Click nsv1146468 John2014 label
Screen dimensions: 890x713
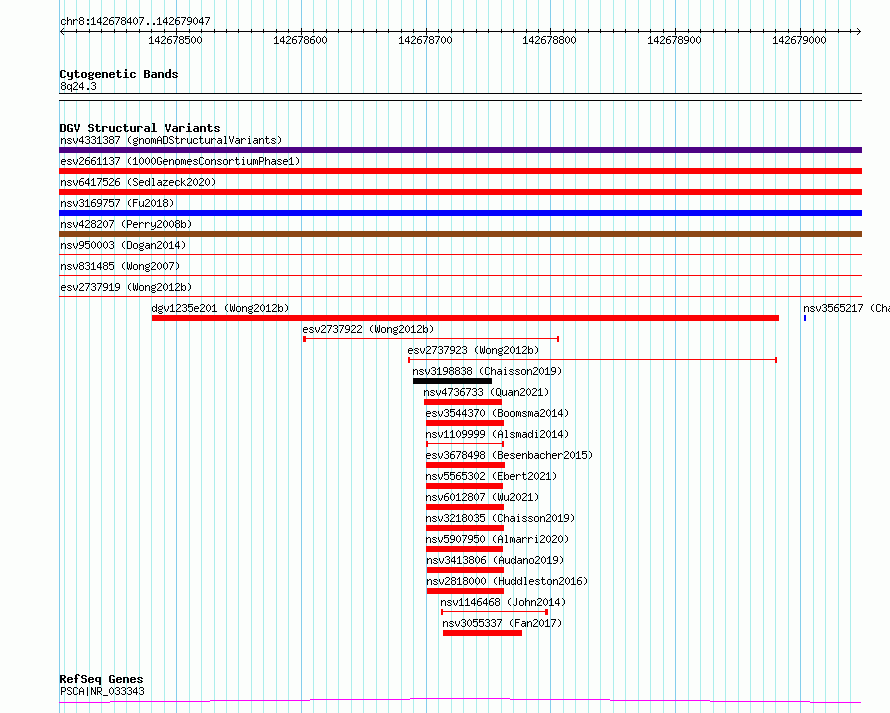(503, 602)
